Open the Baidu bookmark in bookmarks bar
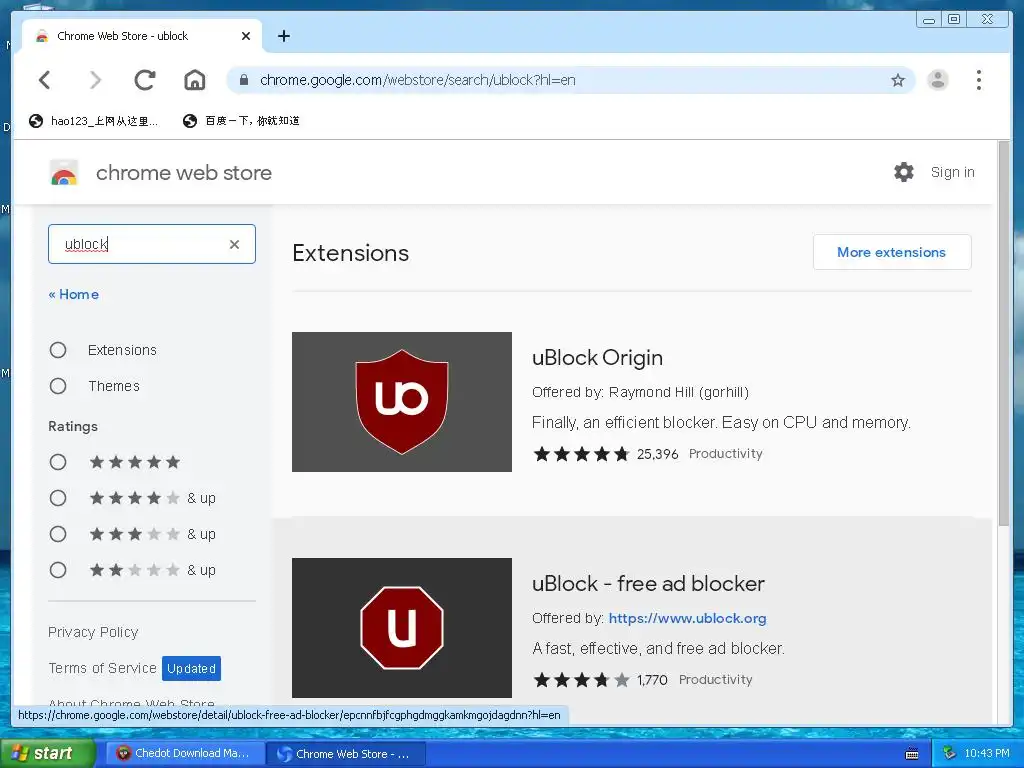The height and width of the screenshot is (768, 1024). [242, 121]
